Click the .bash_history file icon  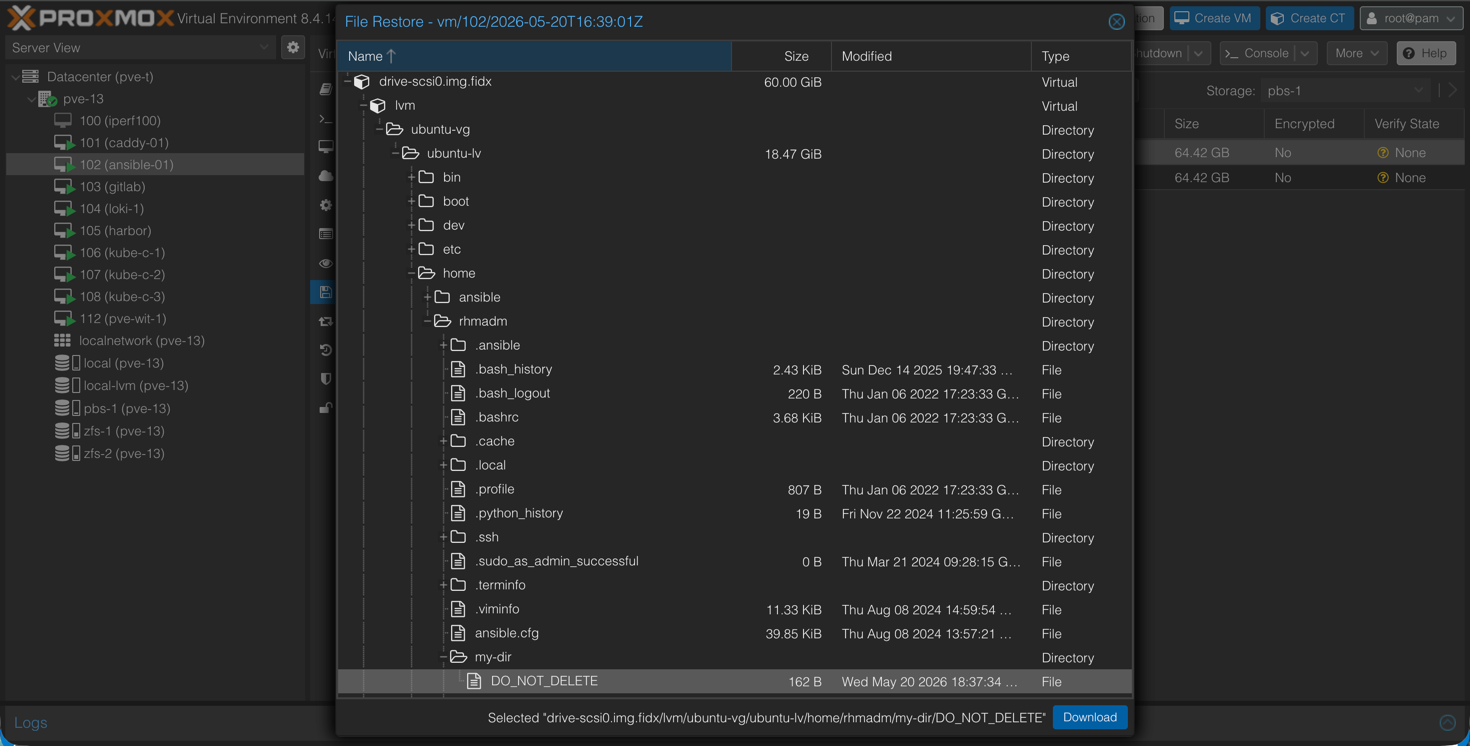click(x=458, y=370)
